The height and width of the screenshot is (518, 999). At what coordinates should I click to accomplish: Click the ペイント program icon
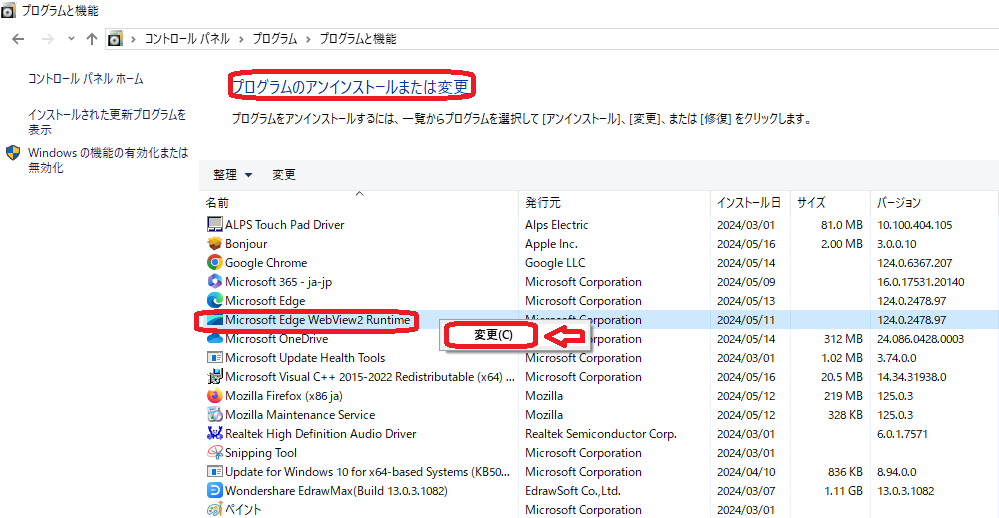point(215,509)
